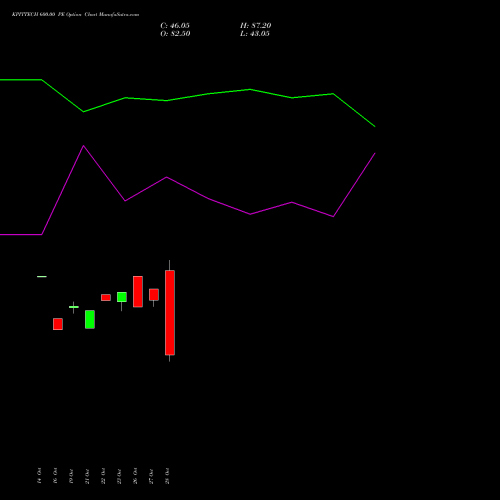
Task: Click the flat green dash candle for 14 Oct
Action: click(42, 276)
